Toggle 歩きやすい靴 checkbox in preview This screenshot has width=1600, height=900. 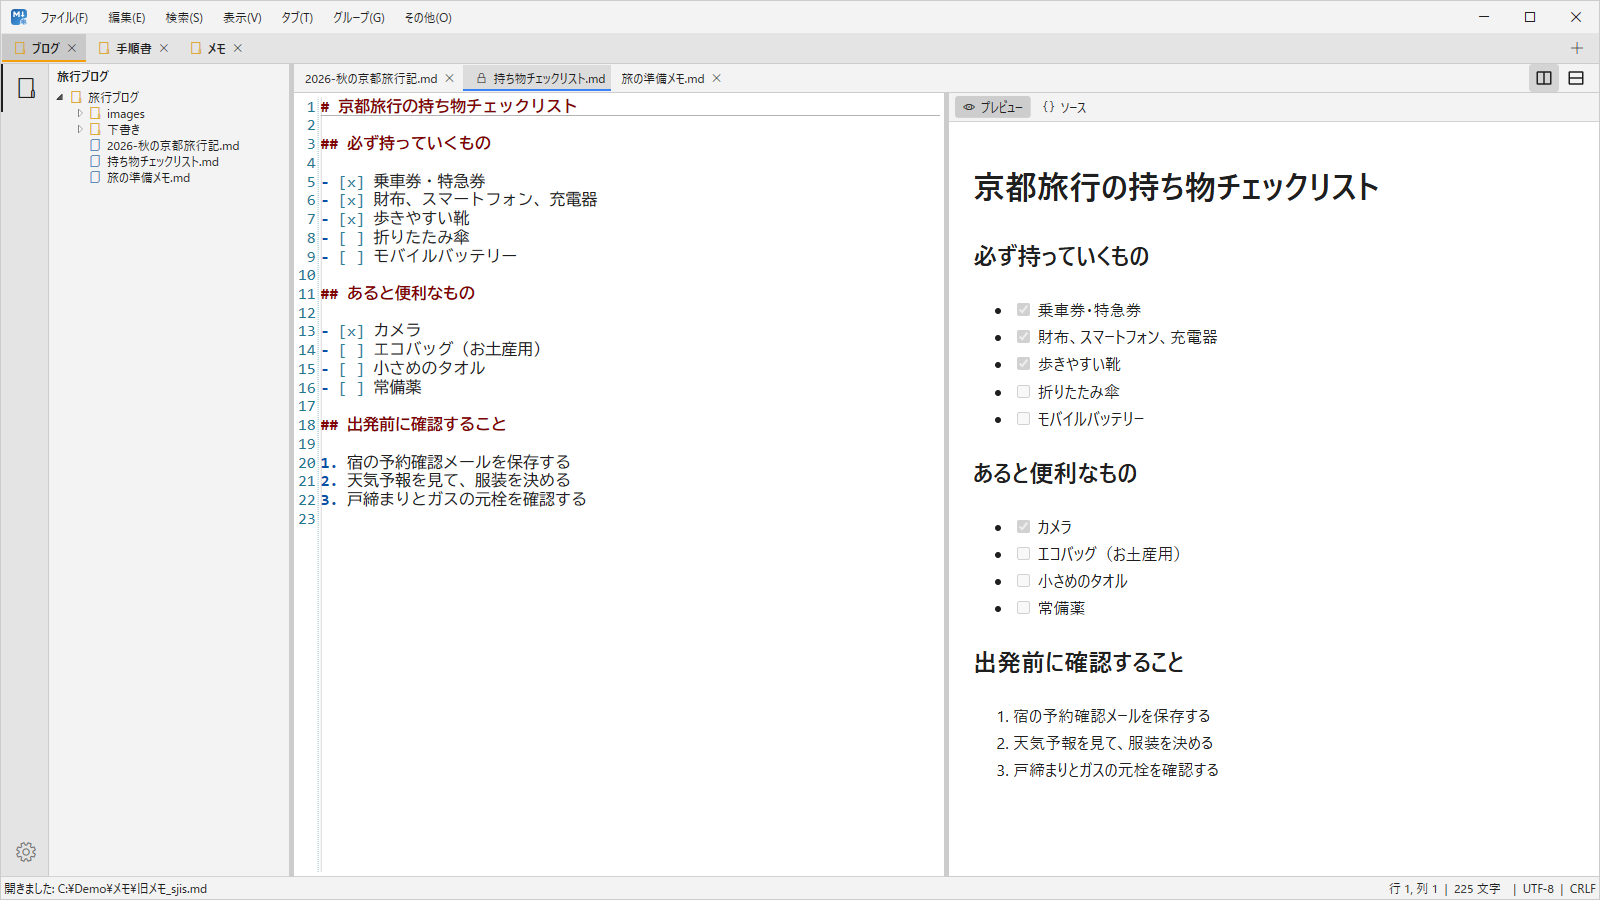tap(1023, 364)
